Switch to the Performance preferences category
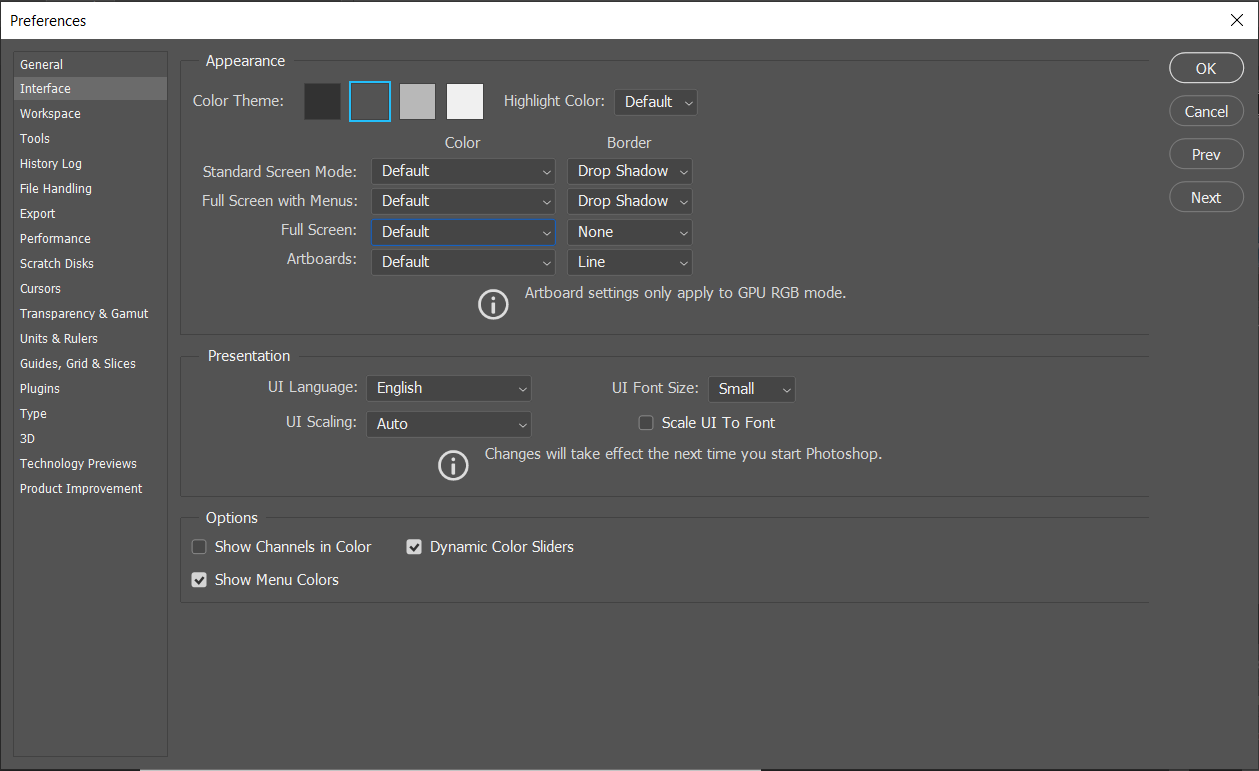 pos(55,238)
